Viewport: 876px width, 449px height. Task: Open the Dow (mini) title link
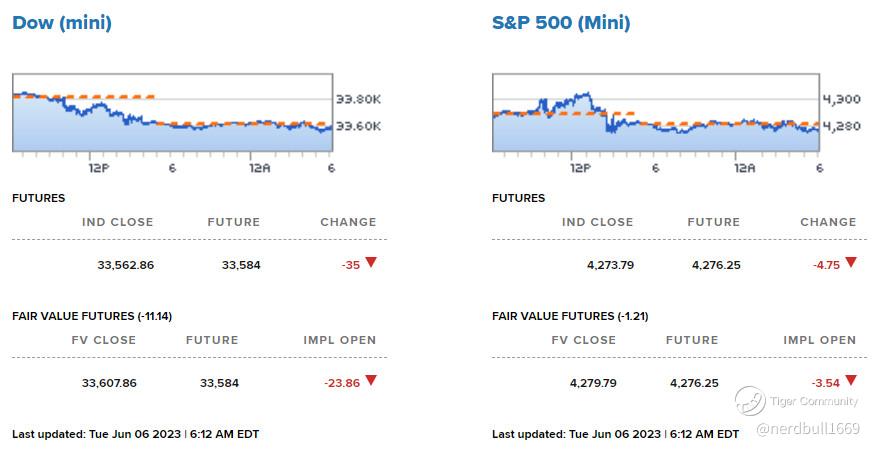[x=62, y=23]
